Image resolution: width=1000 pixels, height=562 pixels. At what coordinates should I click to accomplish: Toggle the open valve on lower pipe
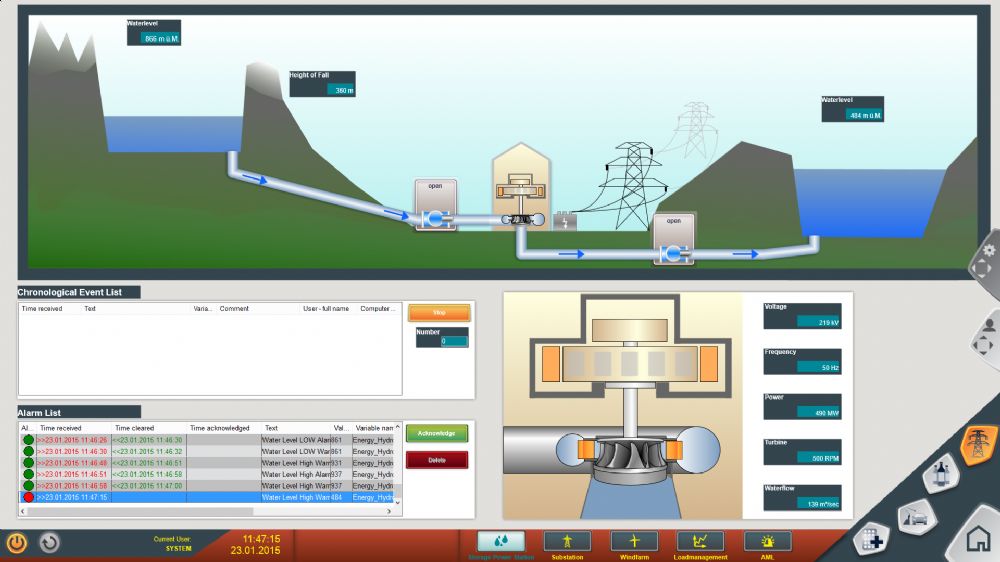(674, 239)
